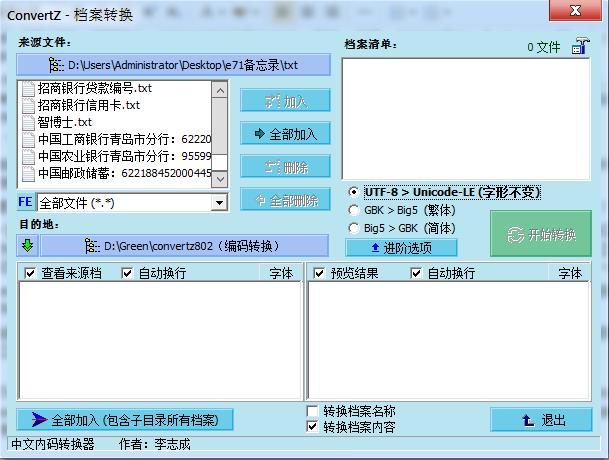This screenshot has height=460, width=609.
Task: Click 全部加入 (包含子目录所有档案) button
Action: [125, 420]
